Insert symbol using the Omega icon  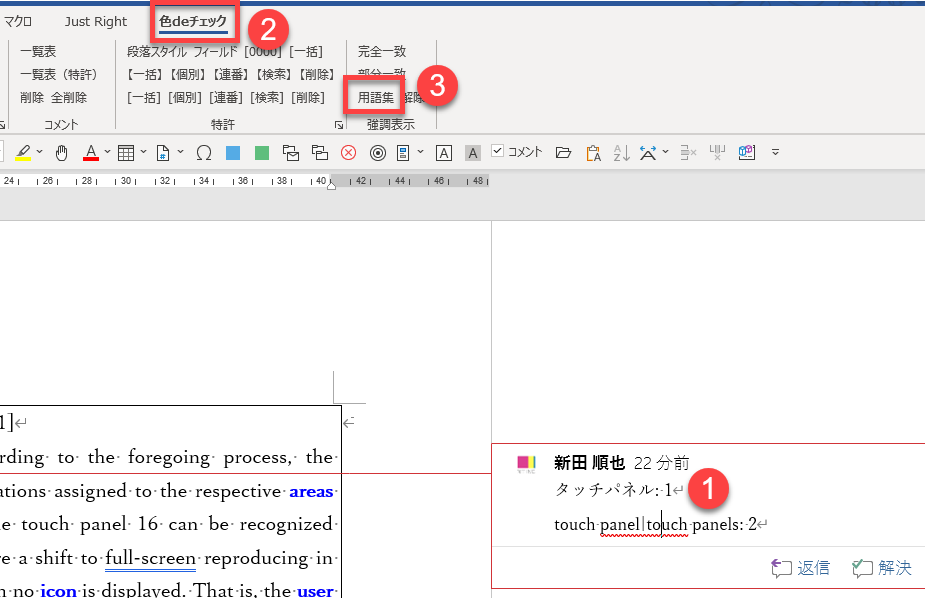[x=204, y=153]
